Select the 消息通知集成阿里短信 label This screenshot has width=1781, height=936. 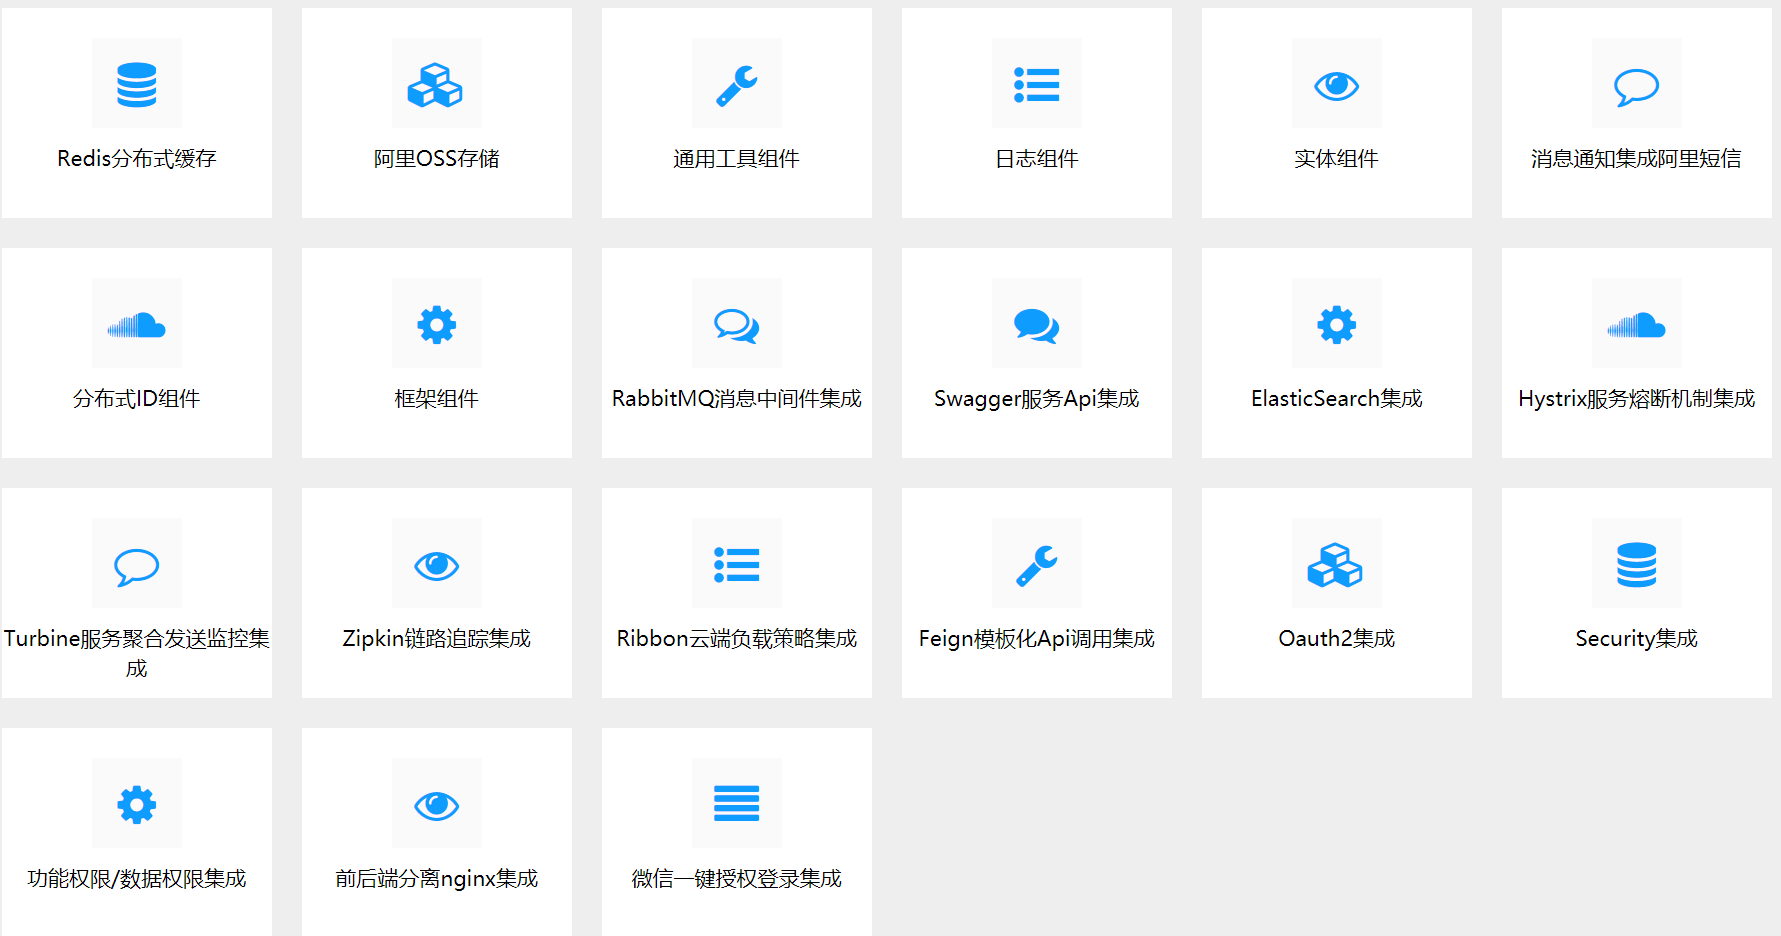click(x=1637, y=158)
